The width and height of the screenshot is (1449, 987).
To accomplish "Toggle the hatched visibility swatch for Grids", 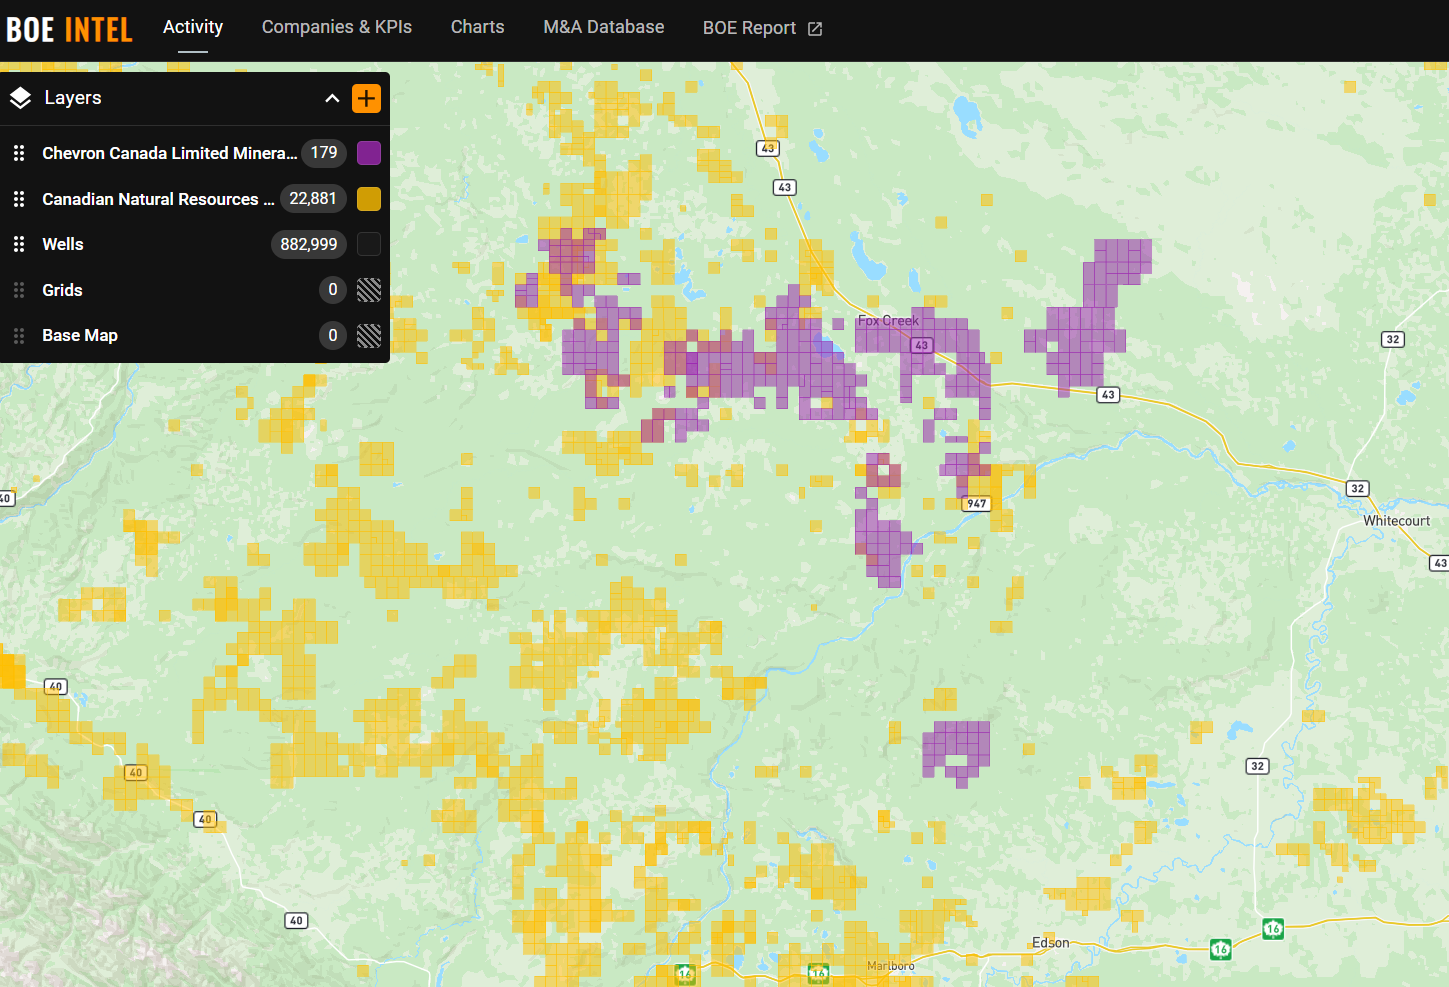I will 369,290.
